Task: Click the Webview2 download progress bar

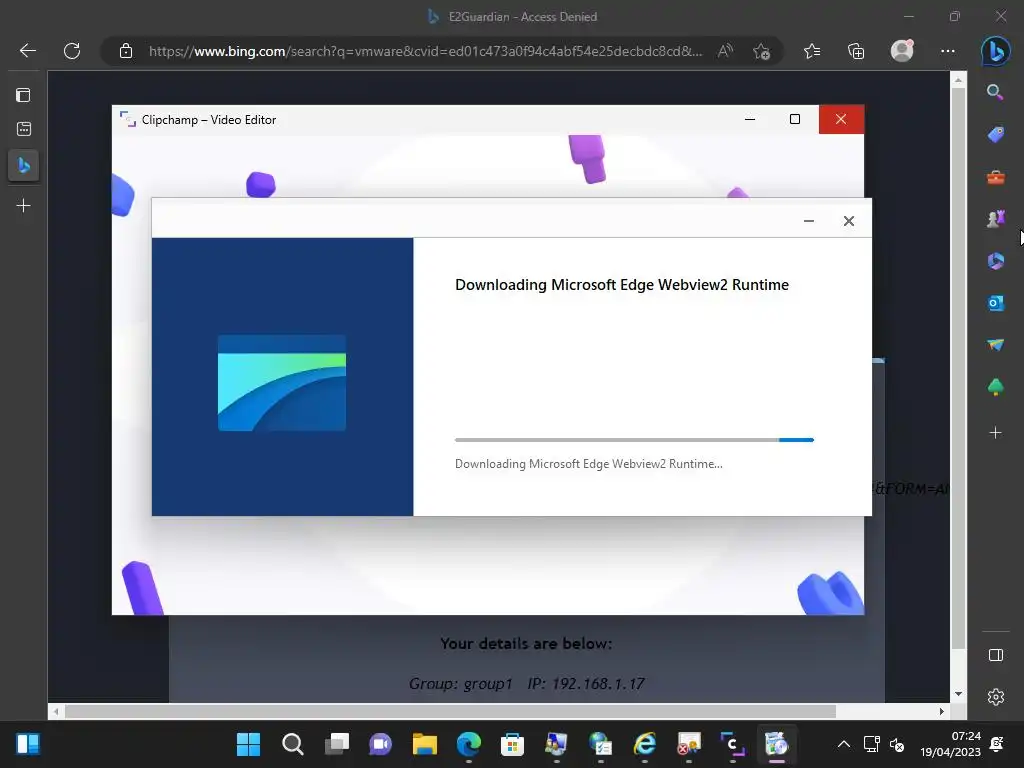Action: tap(634, 440)
